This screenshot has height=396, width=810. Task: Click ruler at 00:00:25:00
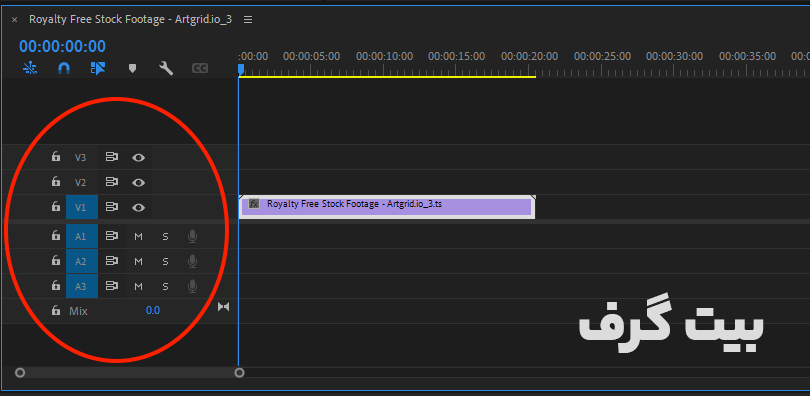(x=602, y=56)
